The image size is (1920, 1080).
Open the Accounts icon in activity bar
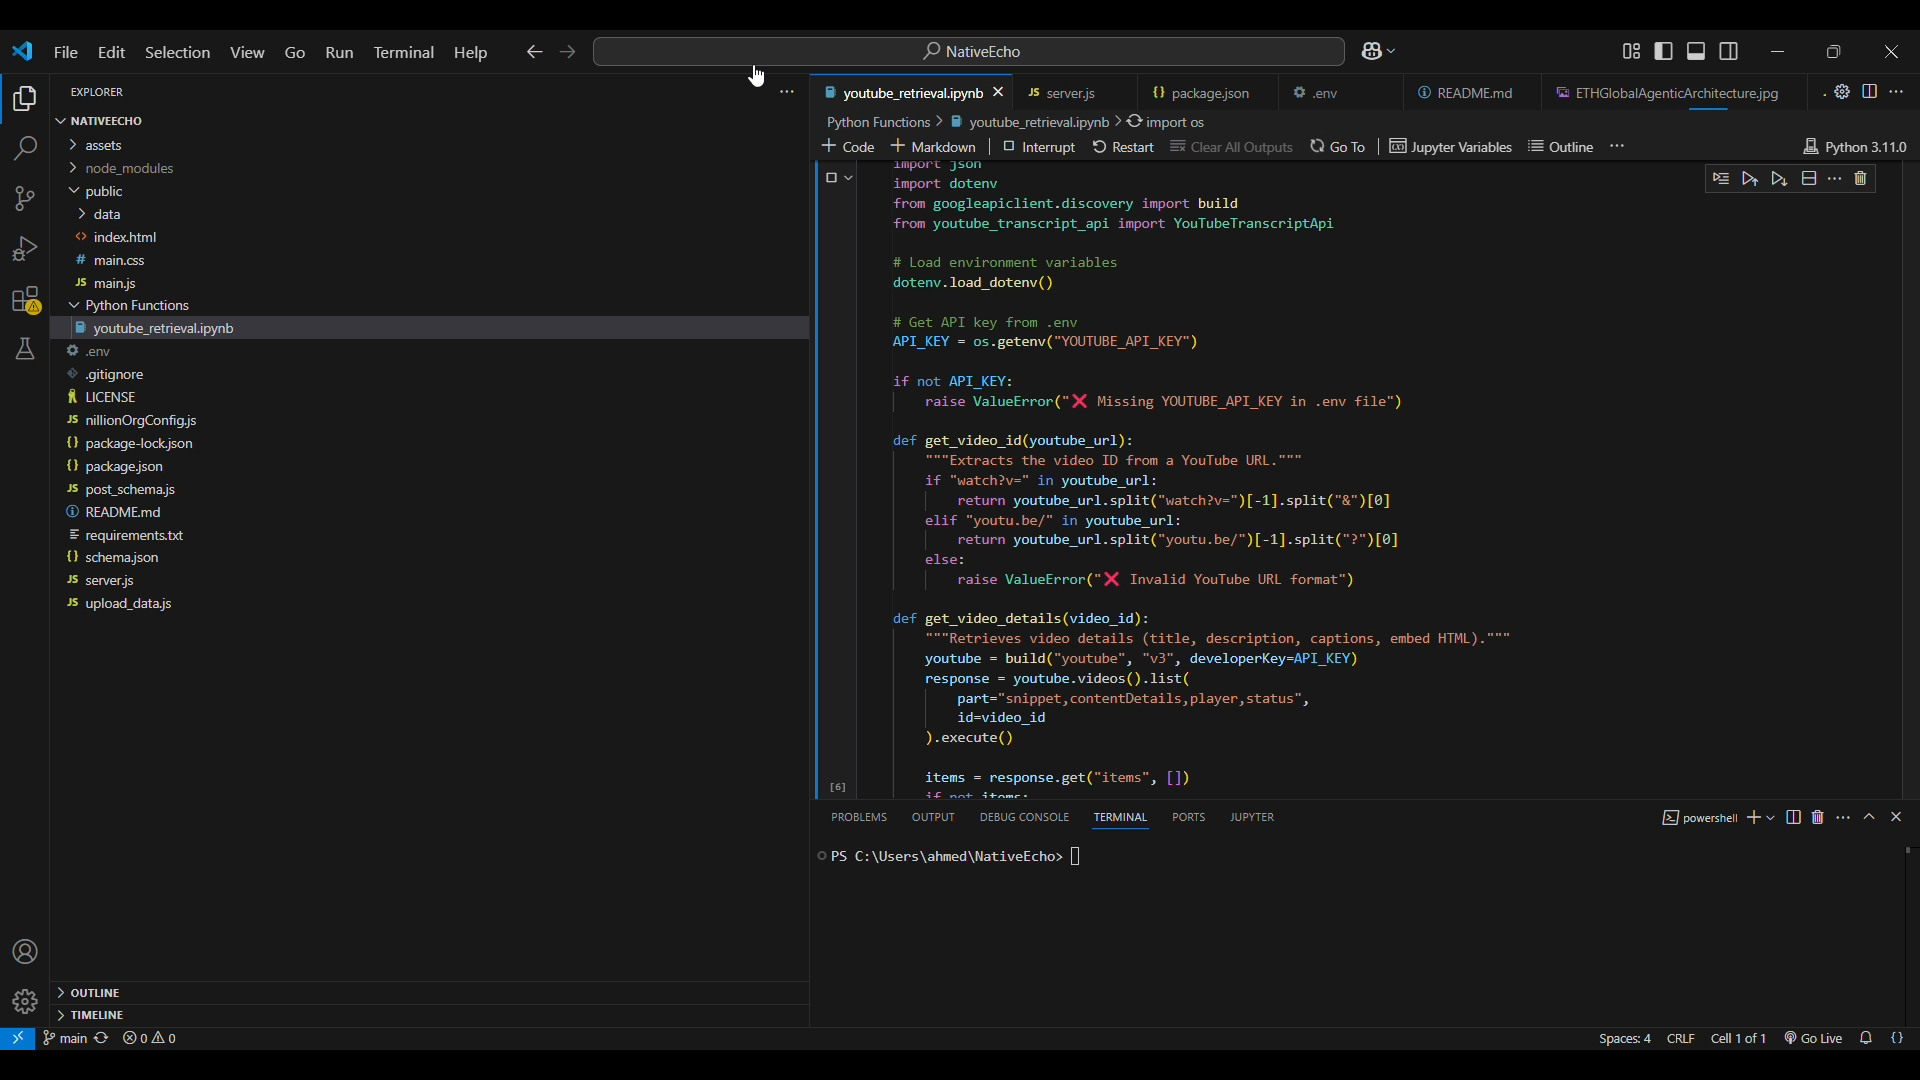click(x=25, y=952)
